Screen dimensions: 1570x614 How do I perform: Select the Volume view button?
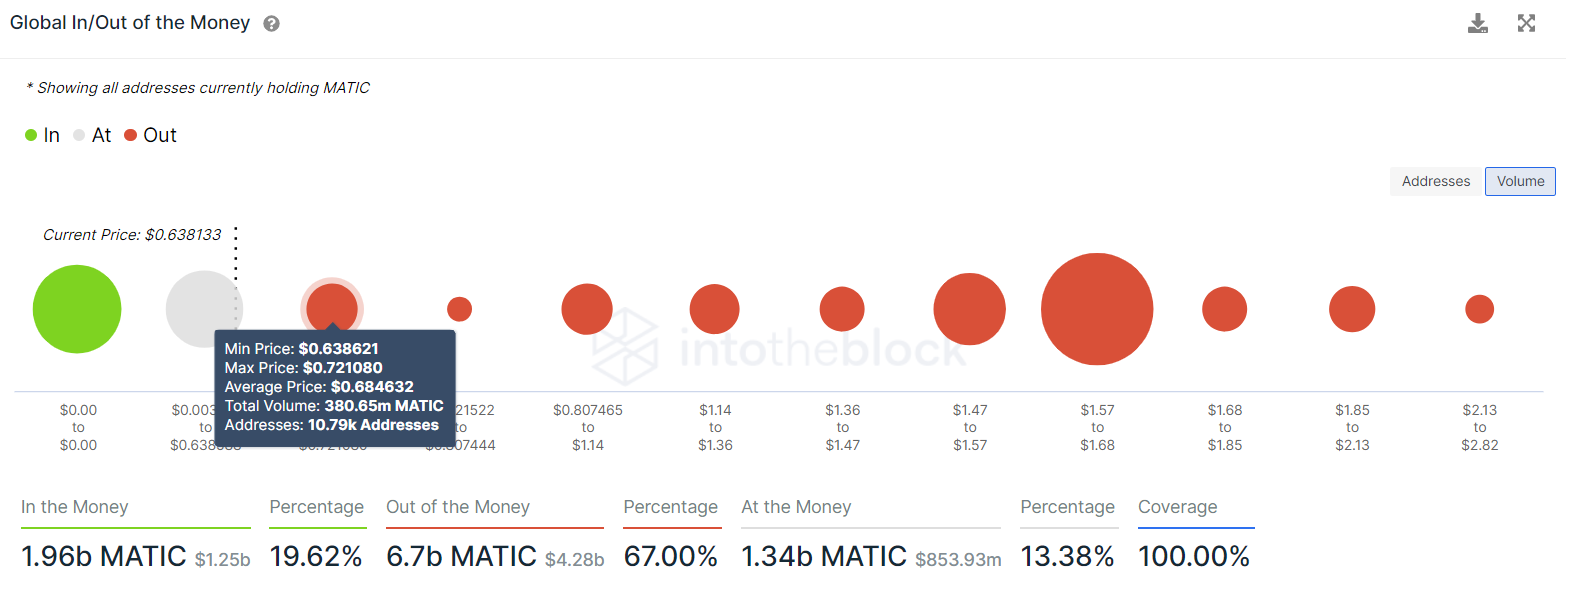(x=1520, y=181)
